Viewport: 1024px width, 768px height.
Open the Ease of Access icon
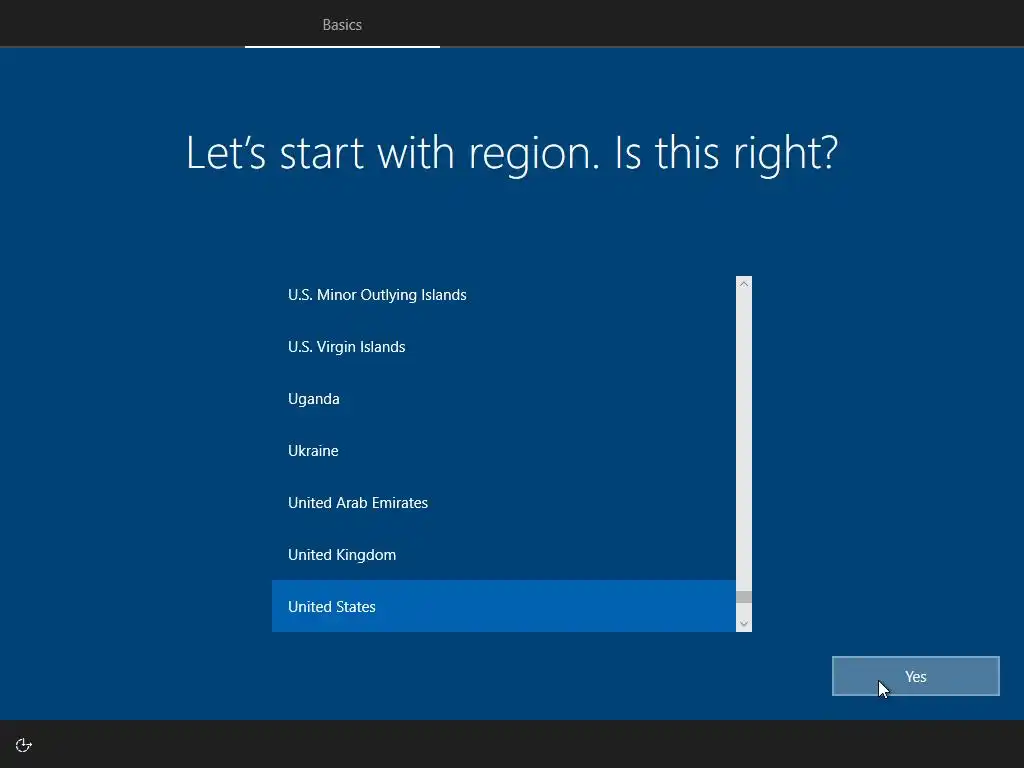[x=24, y=745]
